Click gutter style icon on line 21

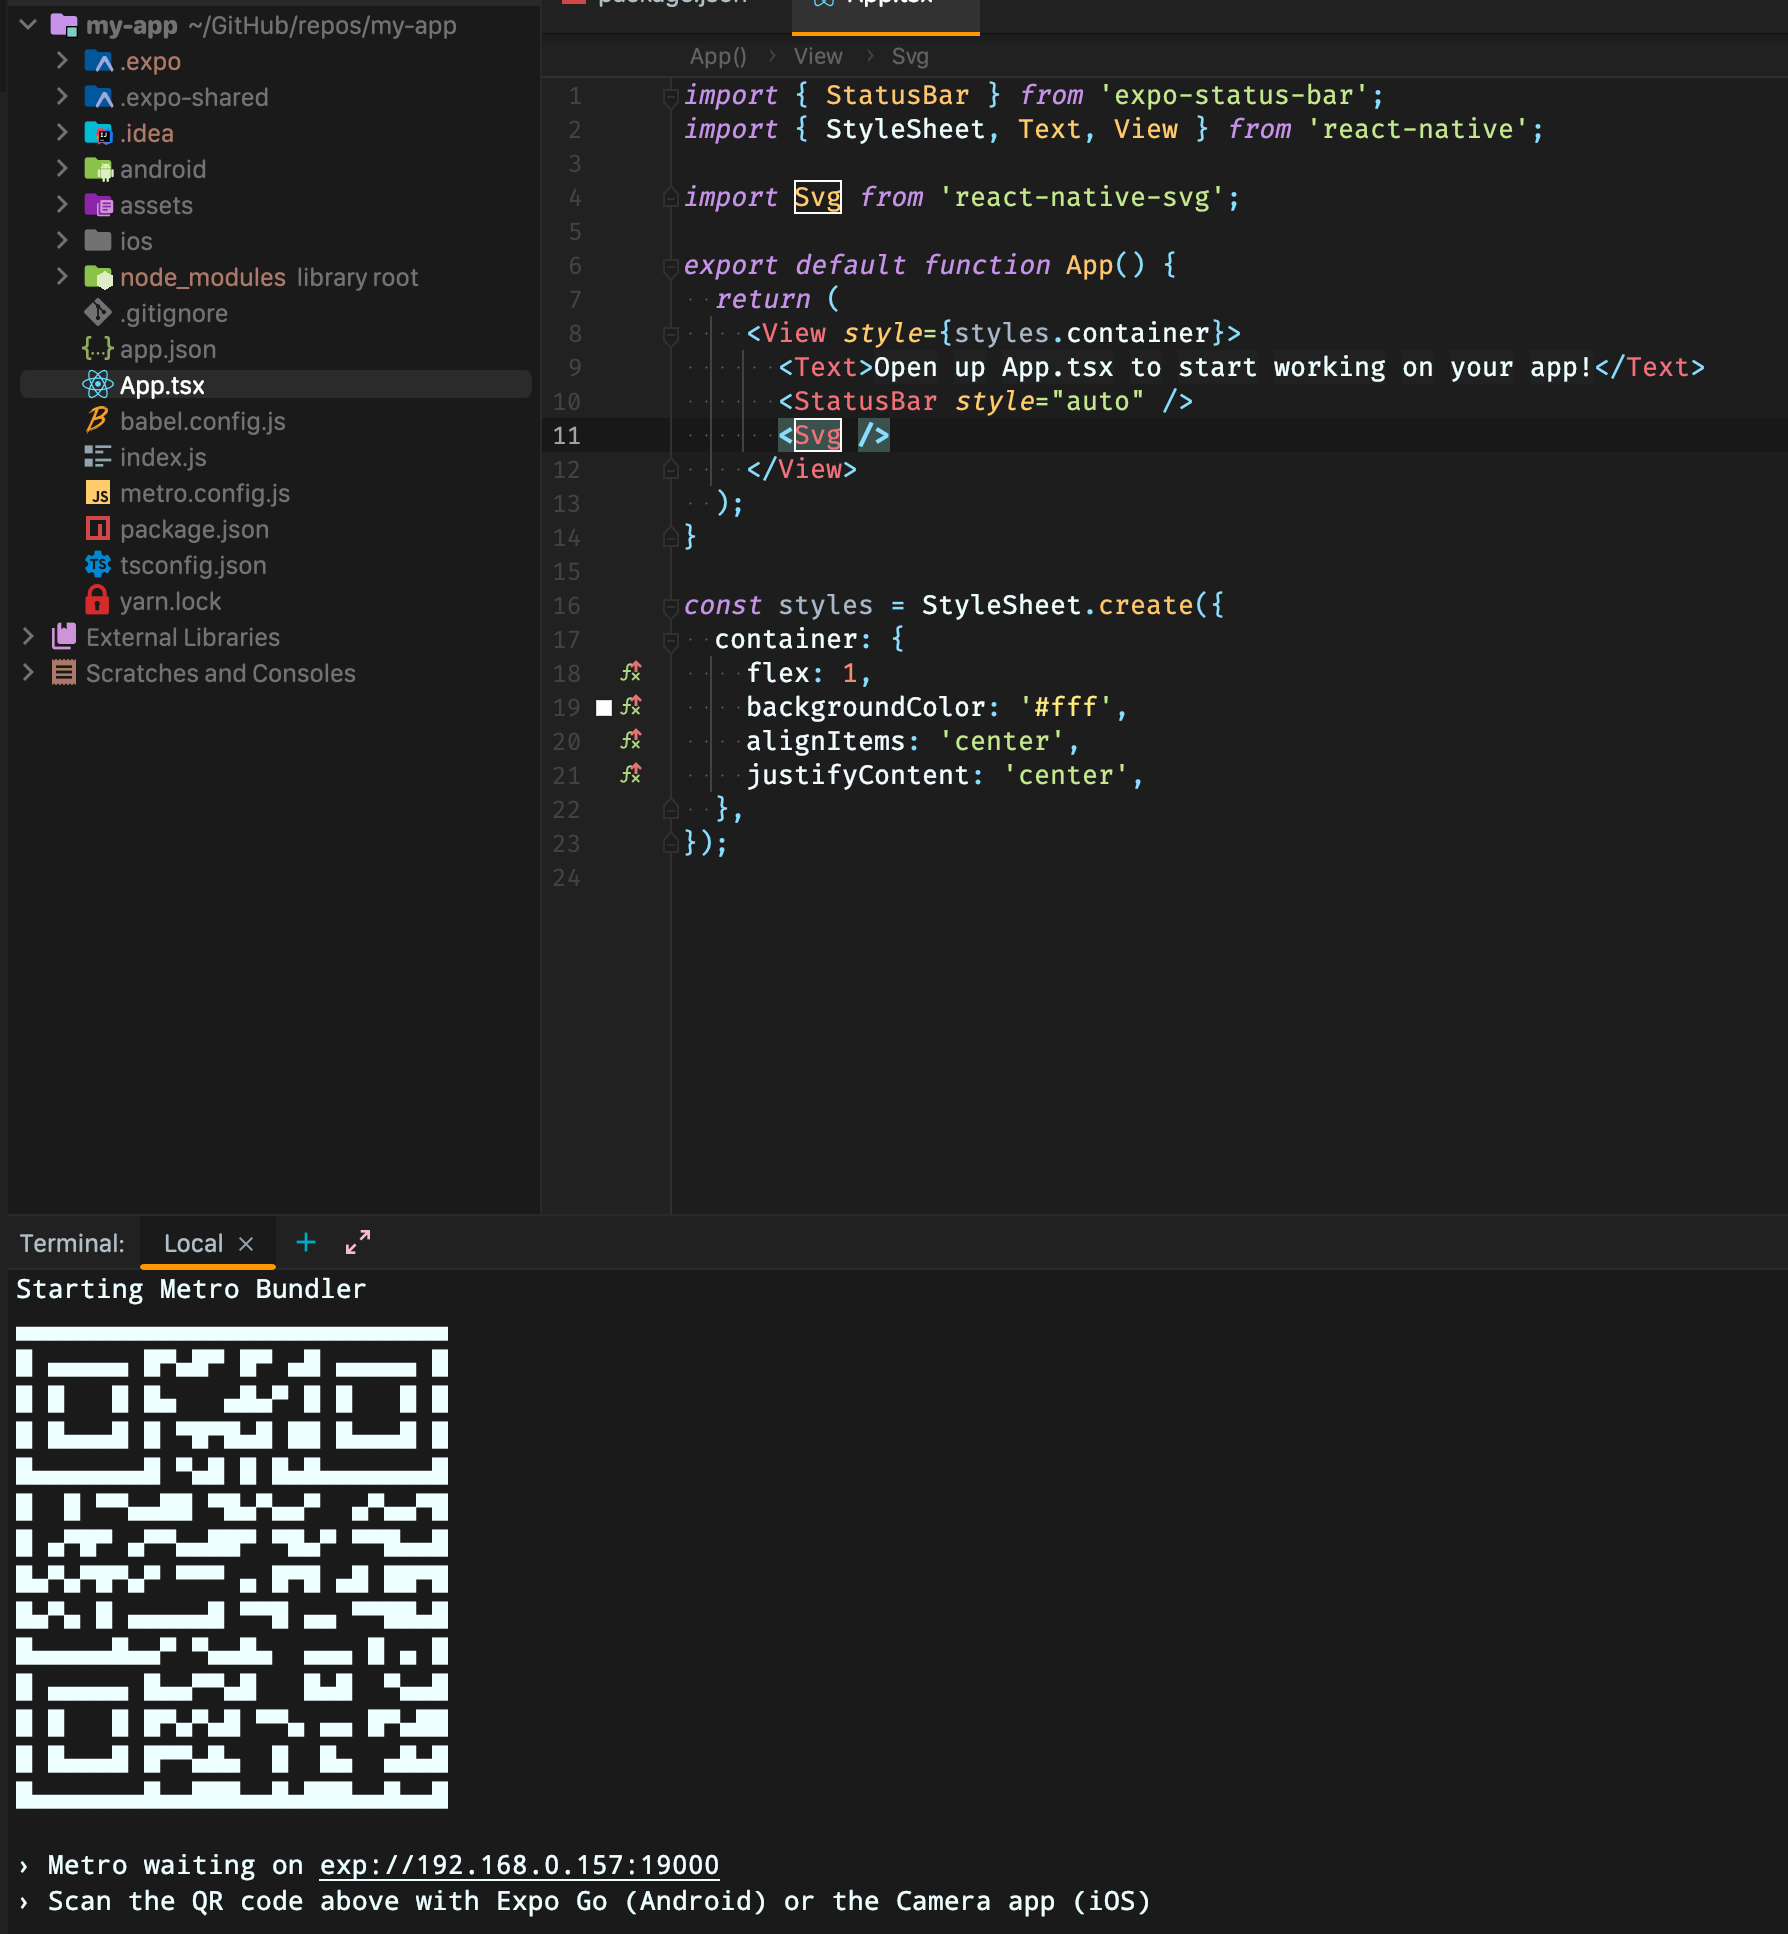pyautogui.click(x=630, y=774)
